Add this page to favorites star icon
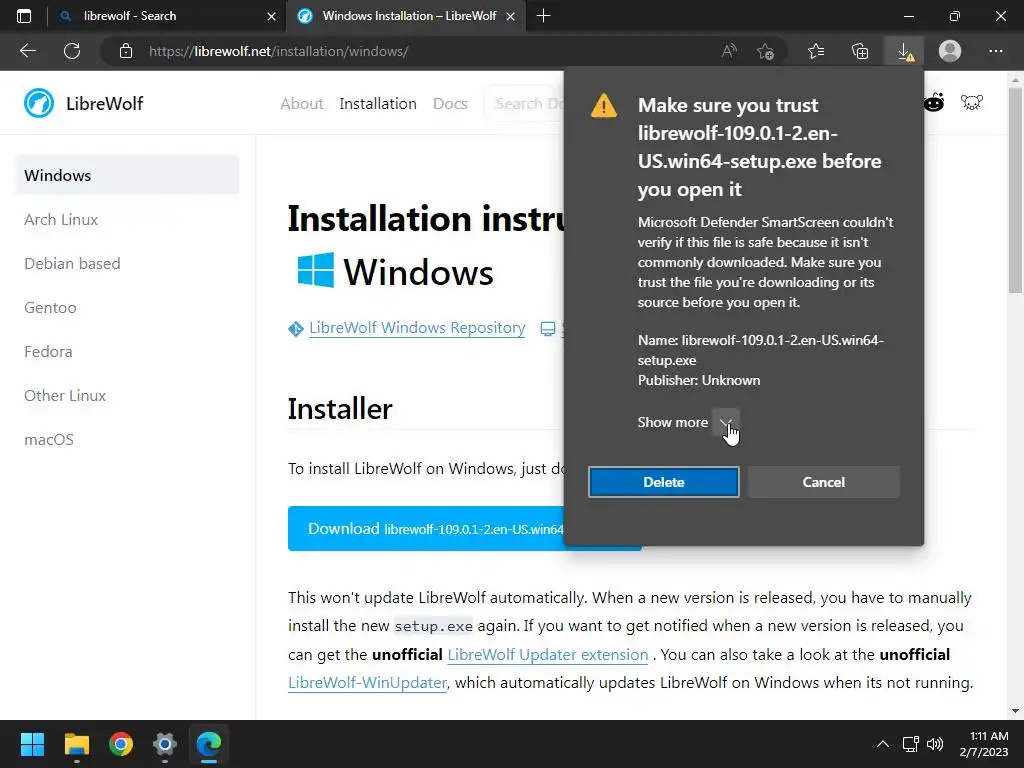The height and width of the screenshot is (768, 1024). [765, 51]
